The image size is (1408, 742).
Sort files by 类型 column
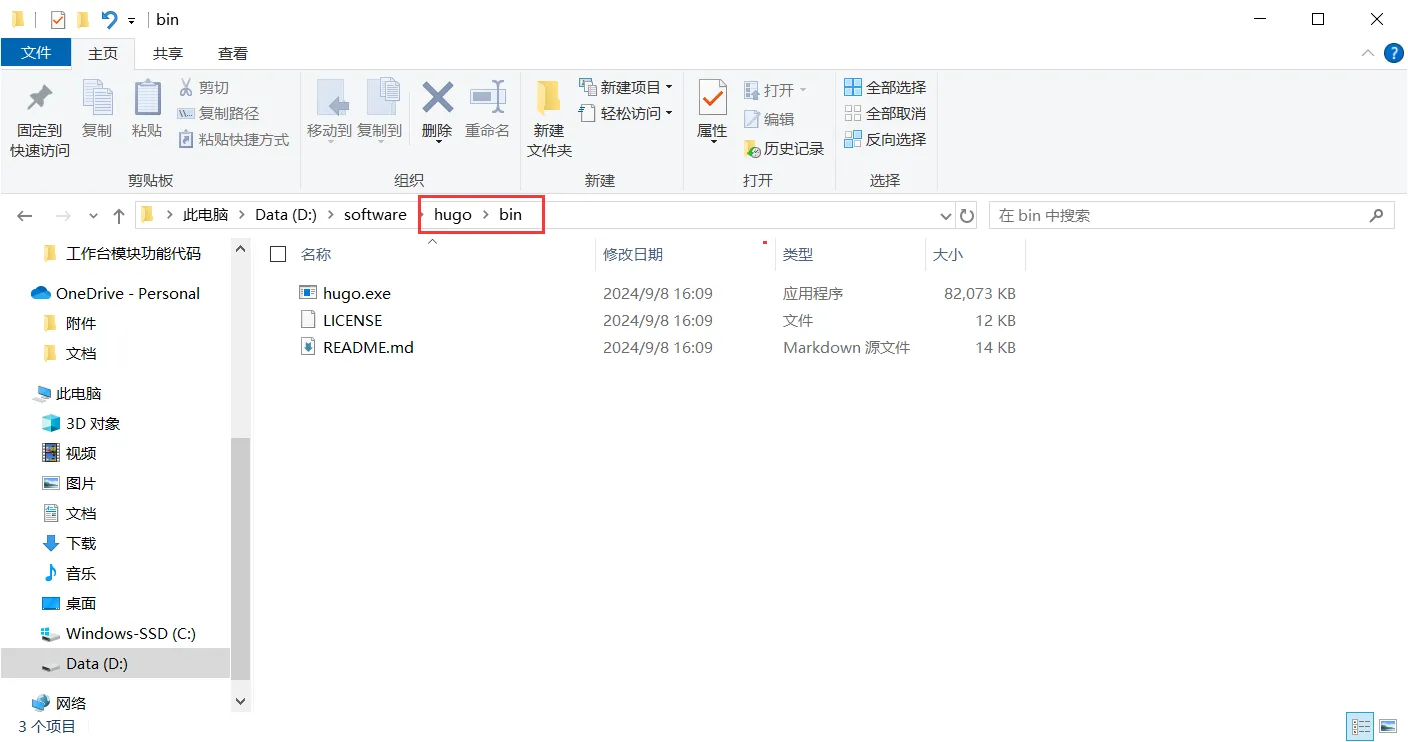point(798,255)
